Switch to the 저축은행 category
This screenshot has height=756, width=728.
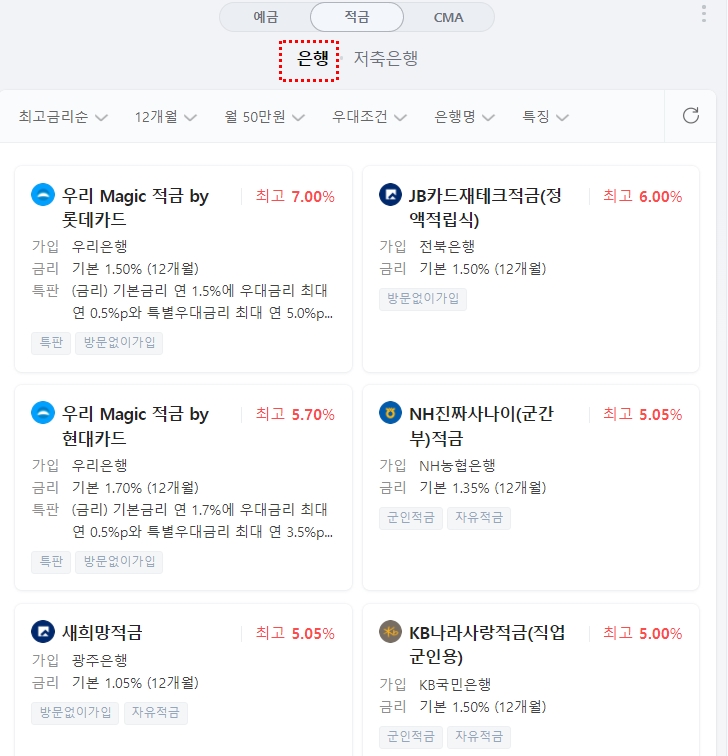click(386, 59)
